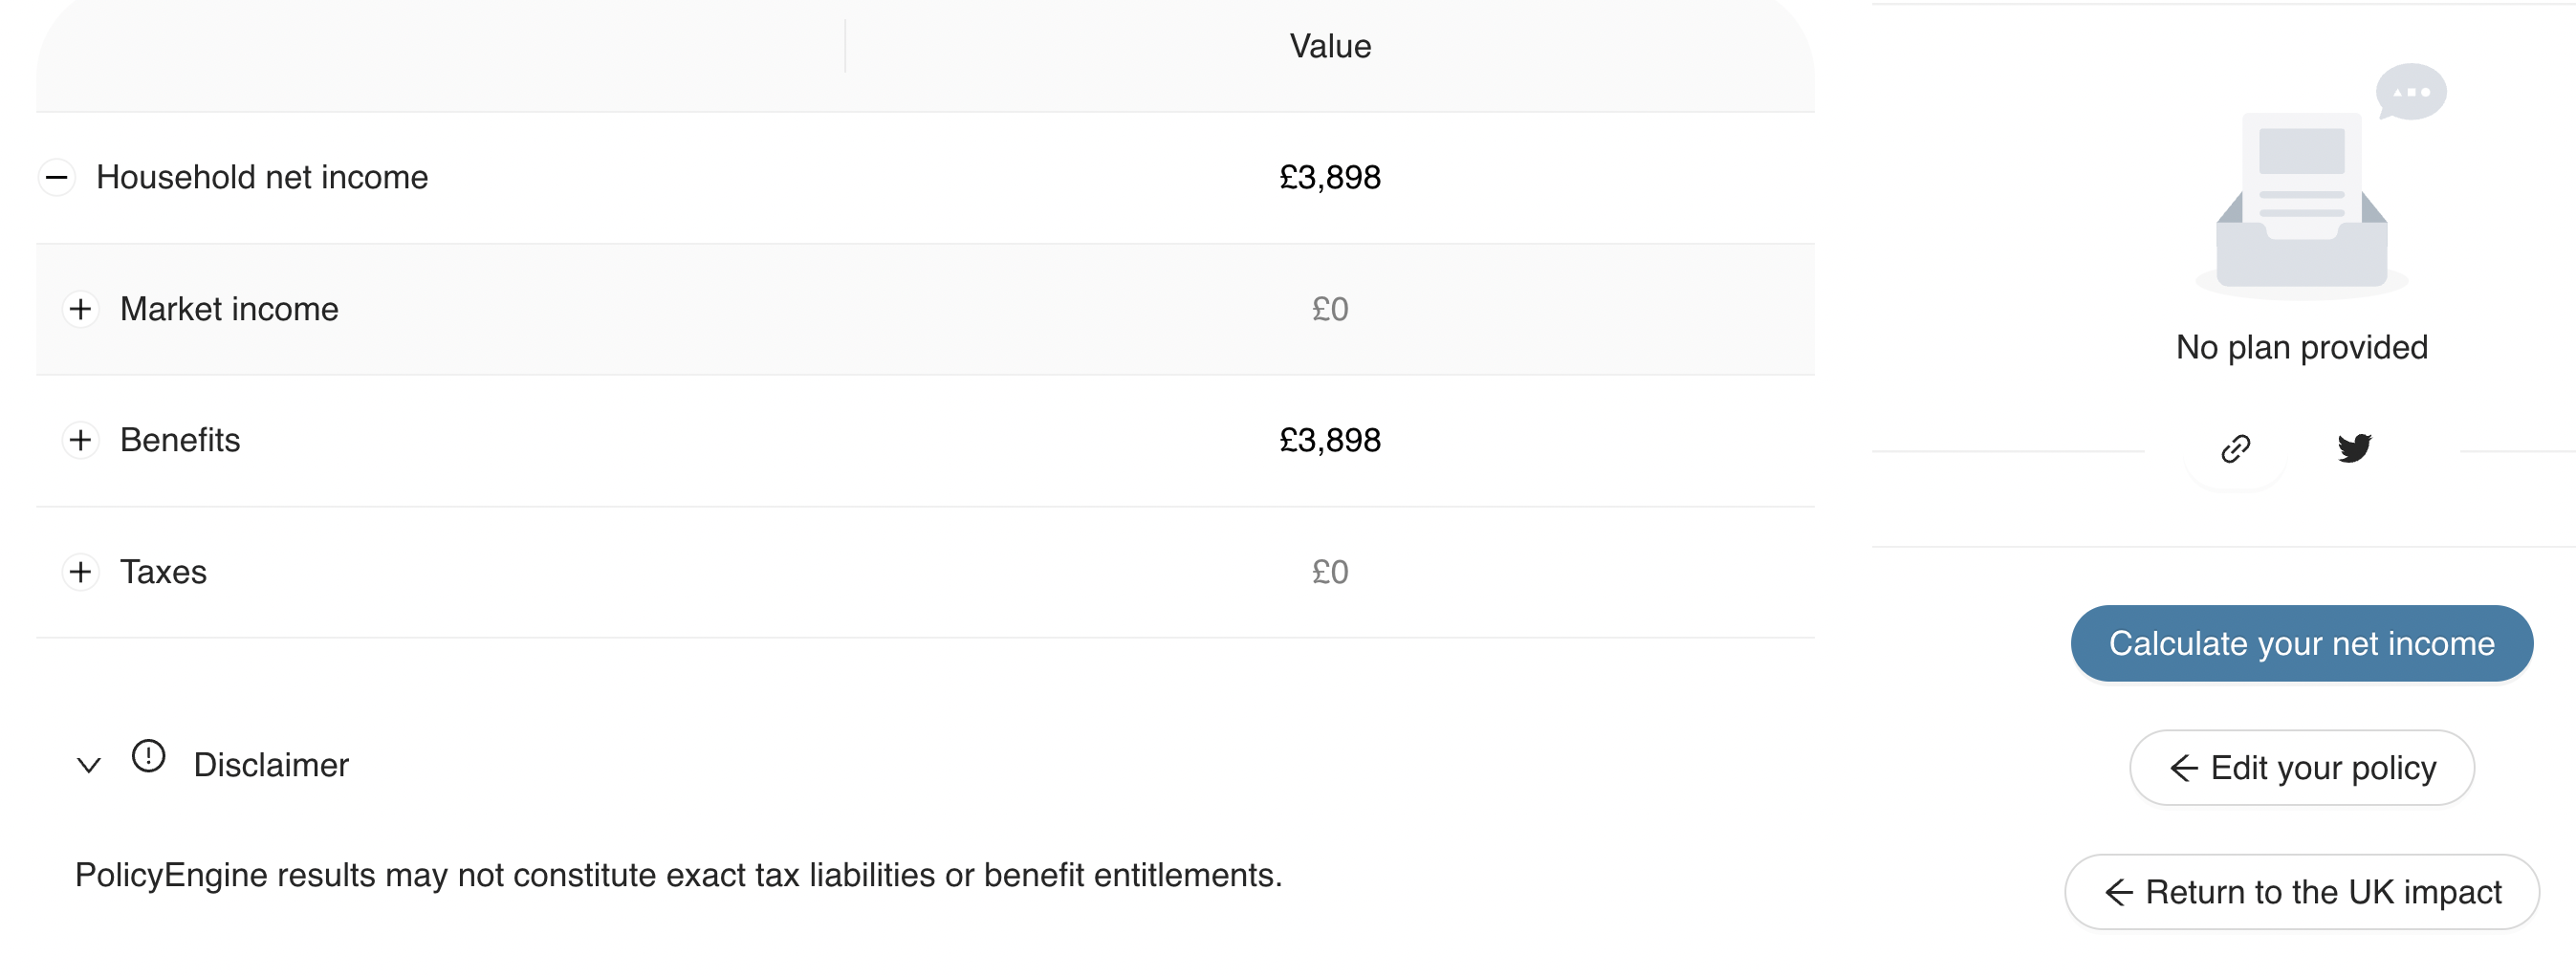The width and height of the screenshot is (2576, 977).
Task: Click the arrow in Return to the UK impact
Action: click(2118, 891)
